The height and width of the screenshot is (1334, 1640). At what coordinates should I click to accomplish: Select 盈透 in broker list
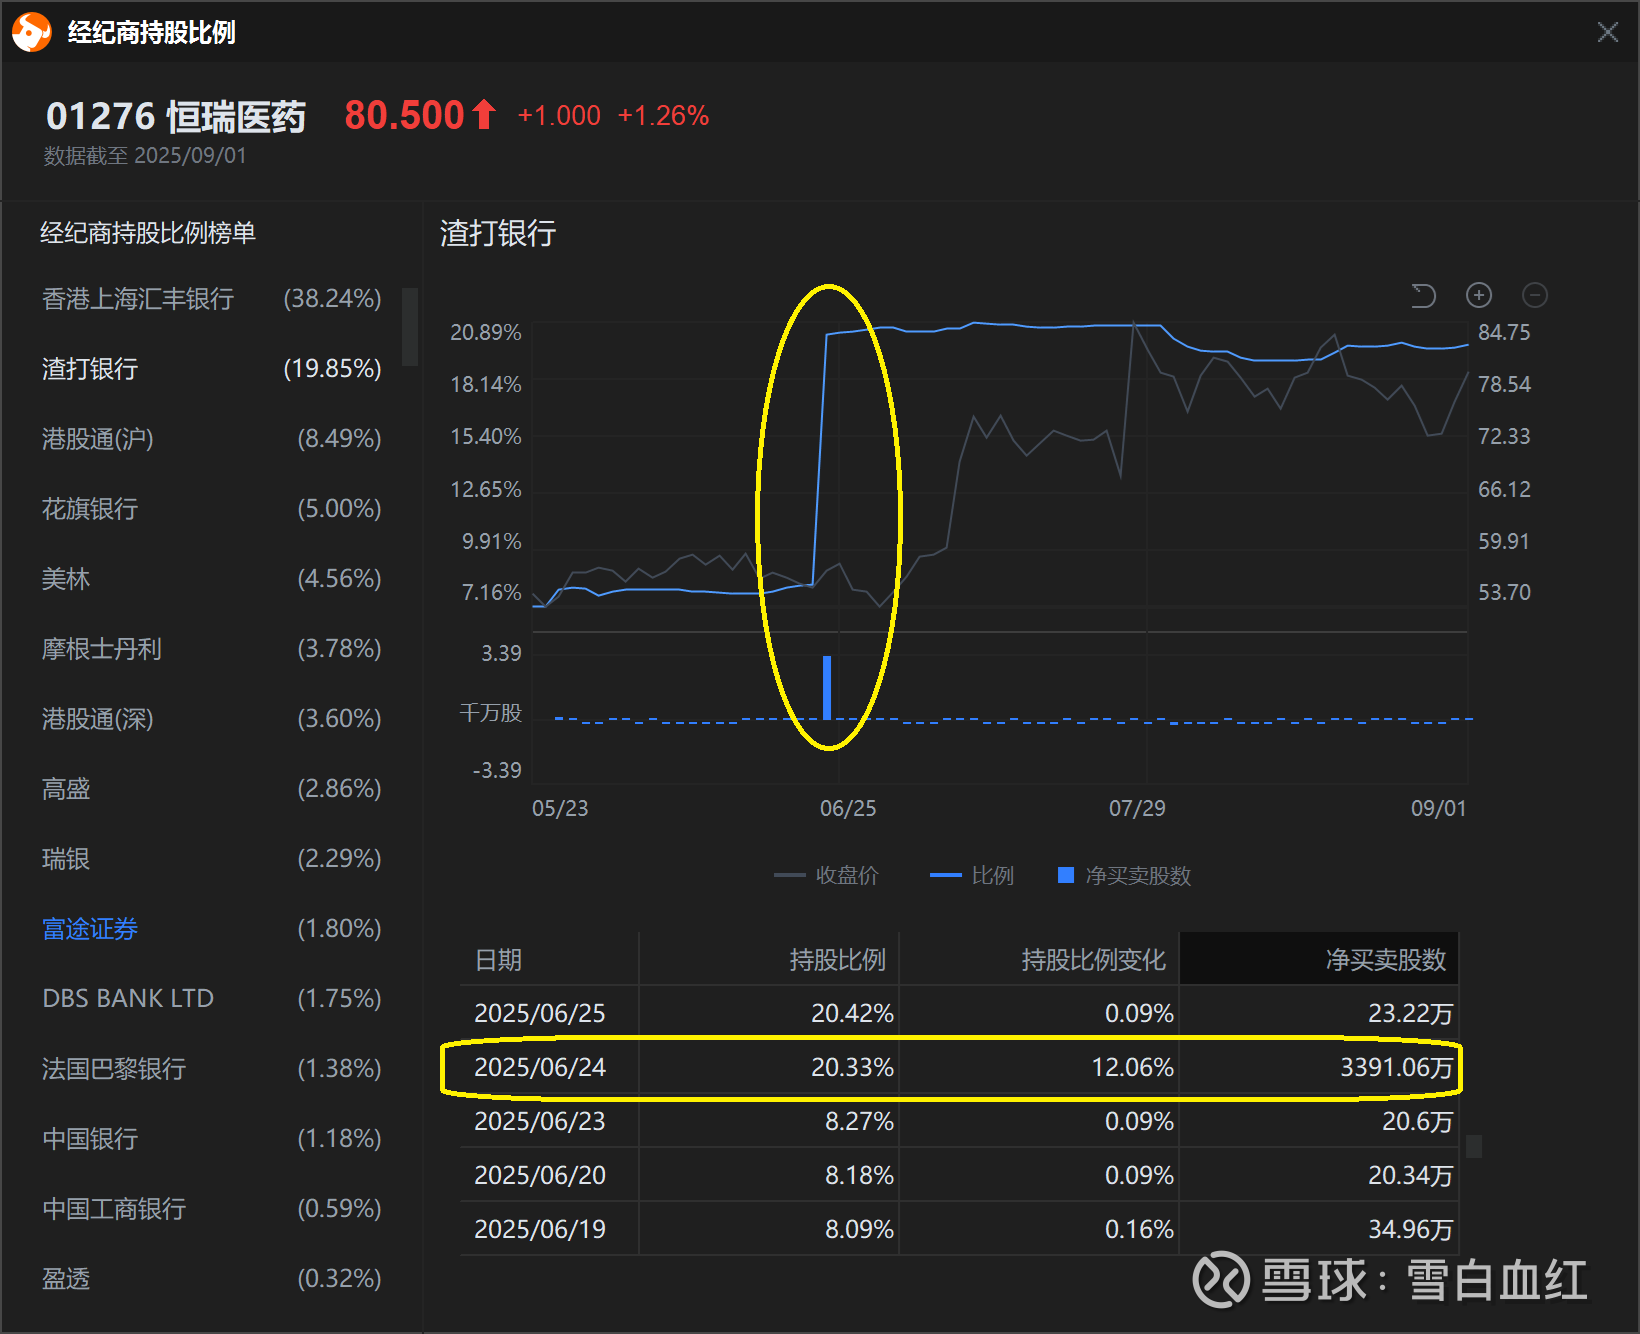tap(211, 1279)
